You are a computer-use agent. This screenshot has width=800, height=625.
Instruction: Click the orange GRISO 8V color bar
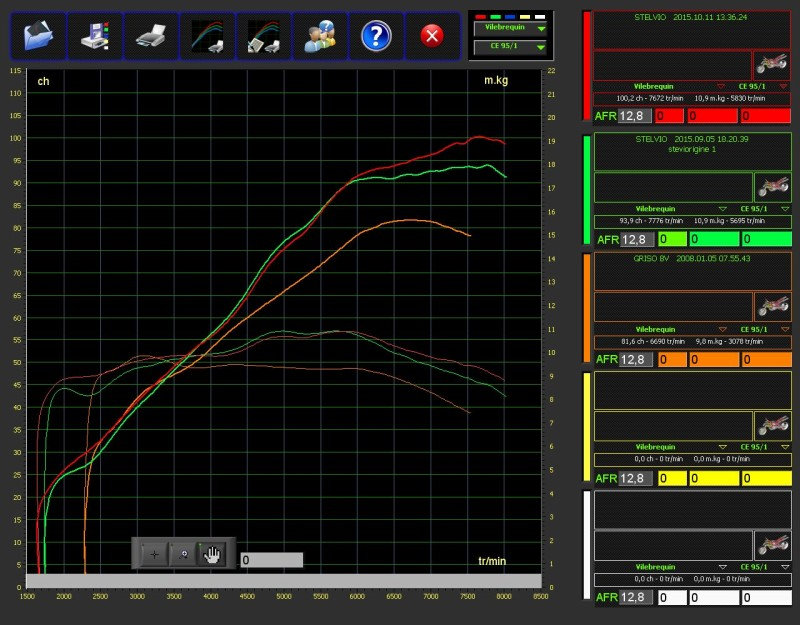point(586,308)
